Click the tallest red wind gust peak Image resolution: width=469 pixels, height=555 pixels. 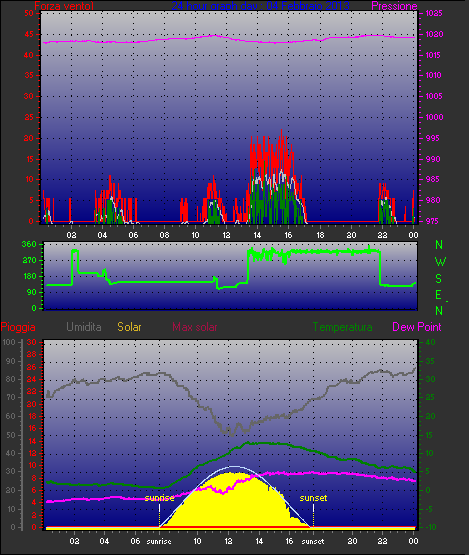pos(281,132)
